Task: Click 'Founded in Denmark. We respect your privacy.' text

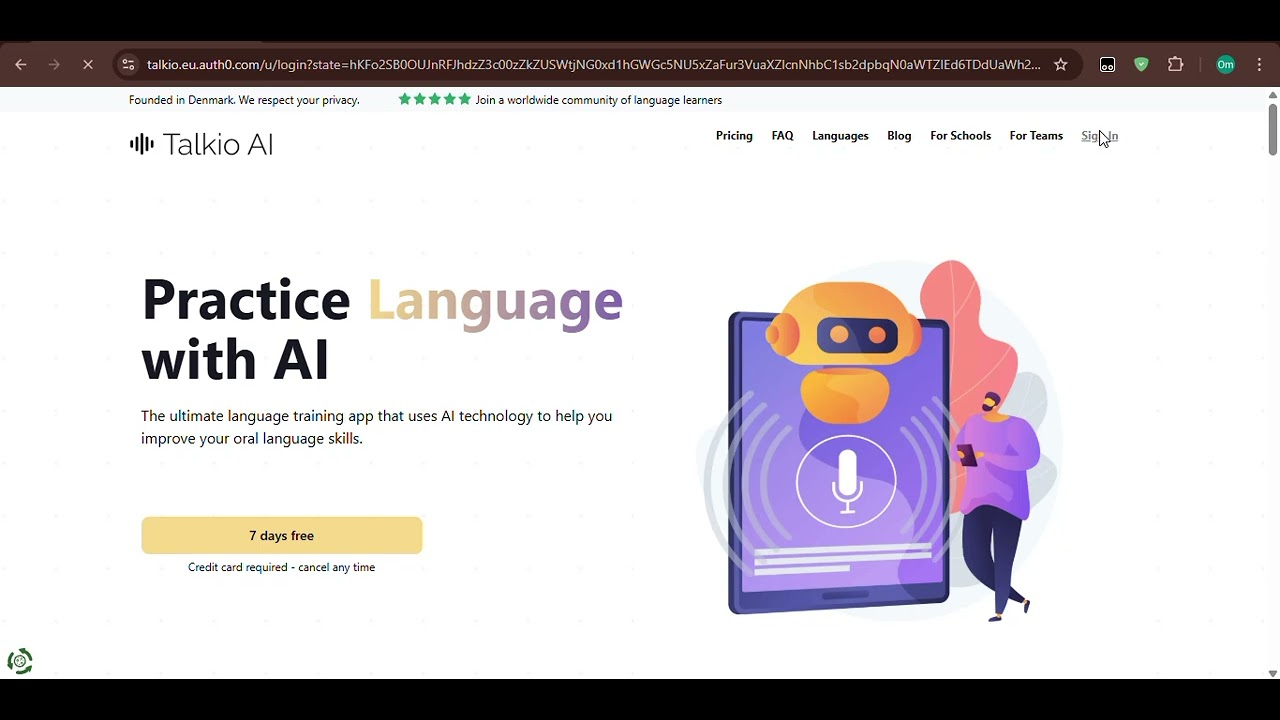Action: coord(244,100)
